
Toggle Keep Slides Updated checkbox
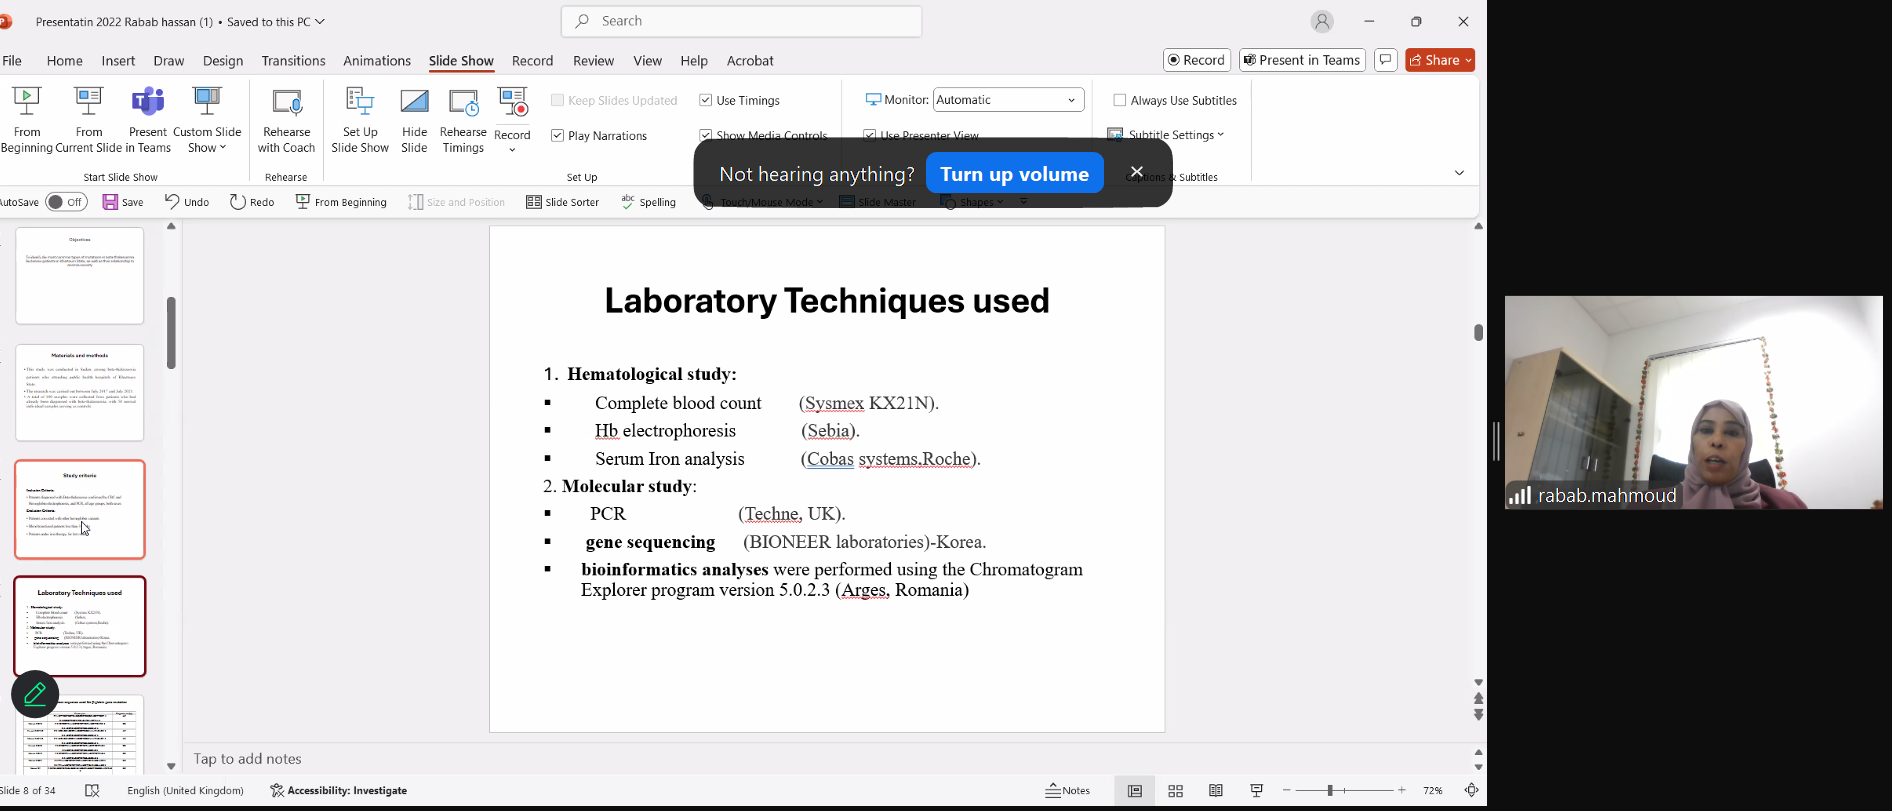(x=558, y=100)
